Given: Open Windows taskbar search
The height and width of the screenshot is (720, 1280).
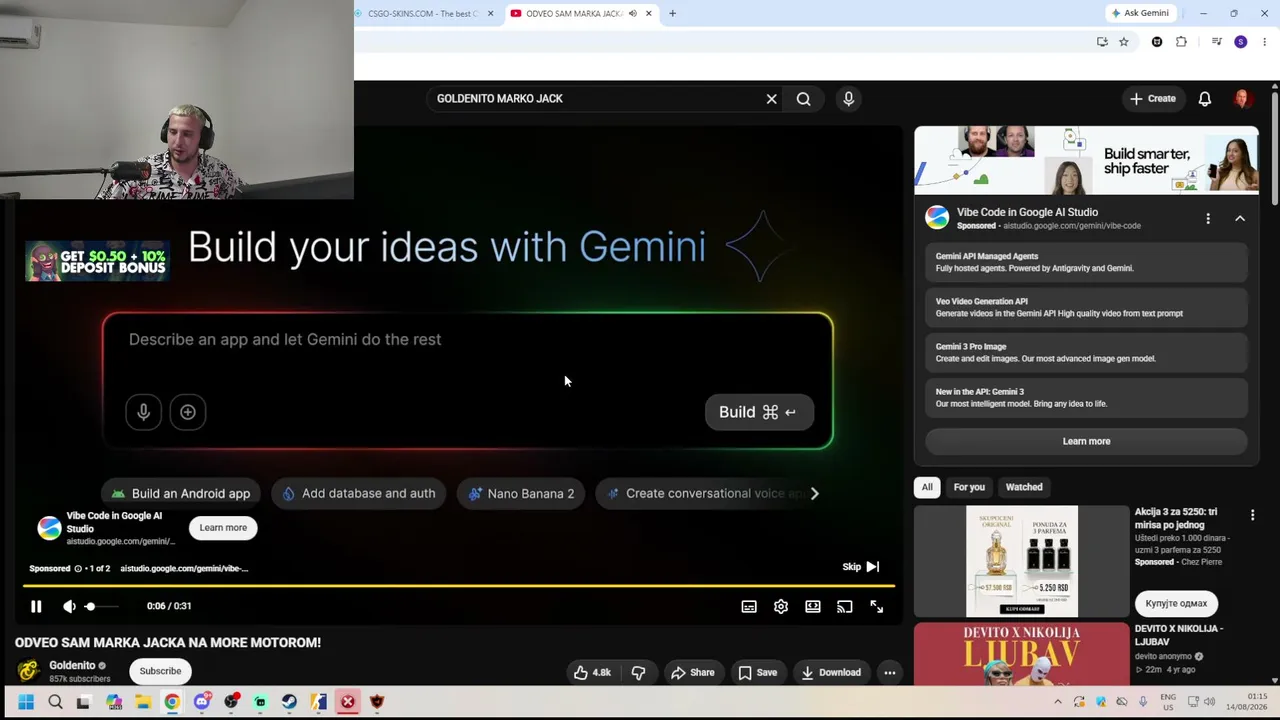Looking at the screenshot, I should (55, 702).
